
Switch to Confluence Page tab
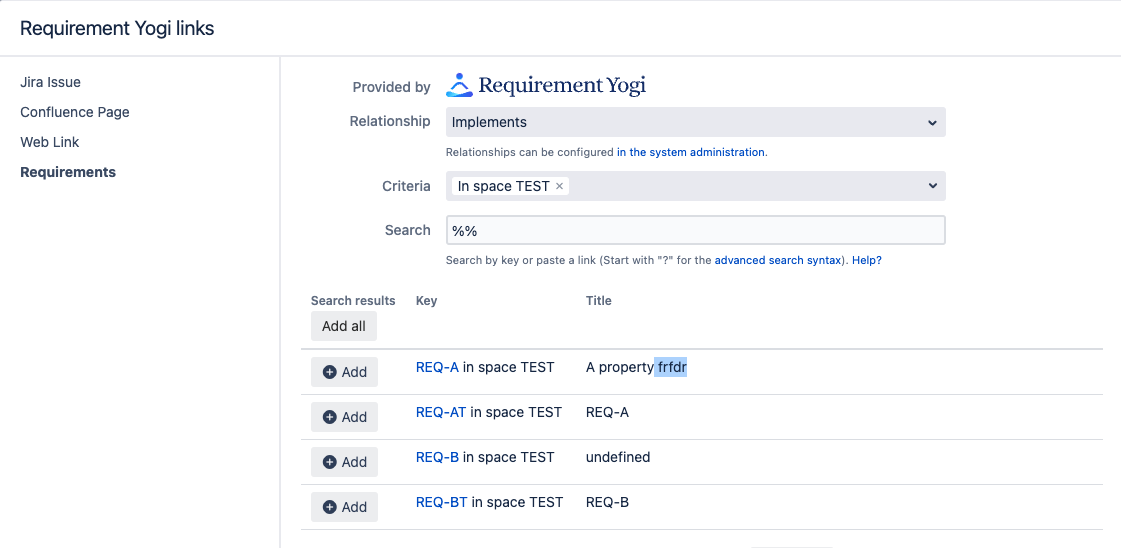(x=75, y=112)
